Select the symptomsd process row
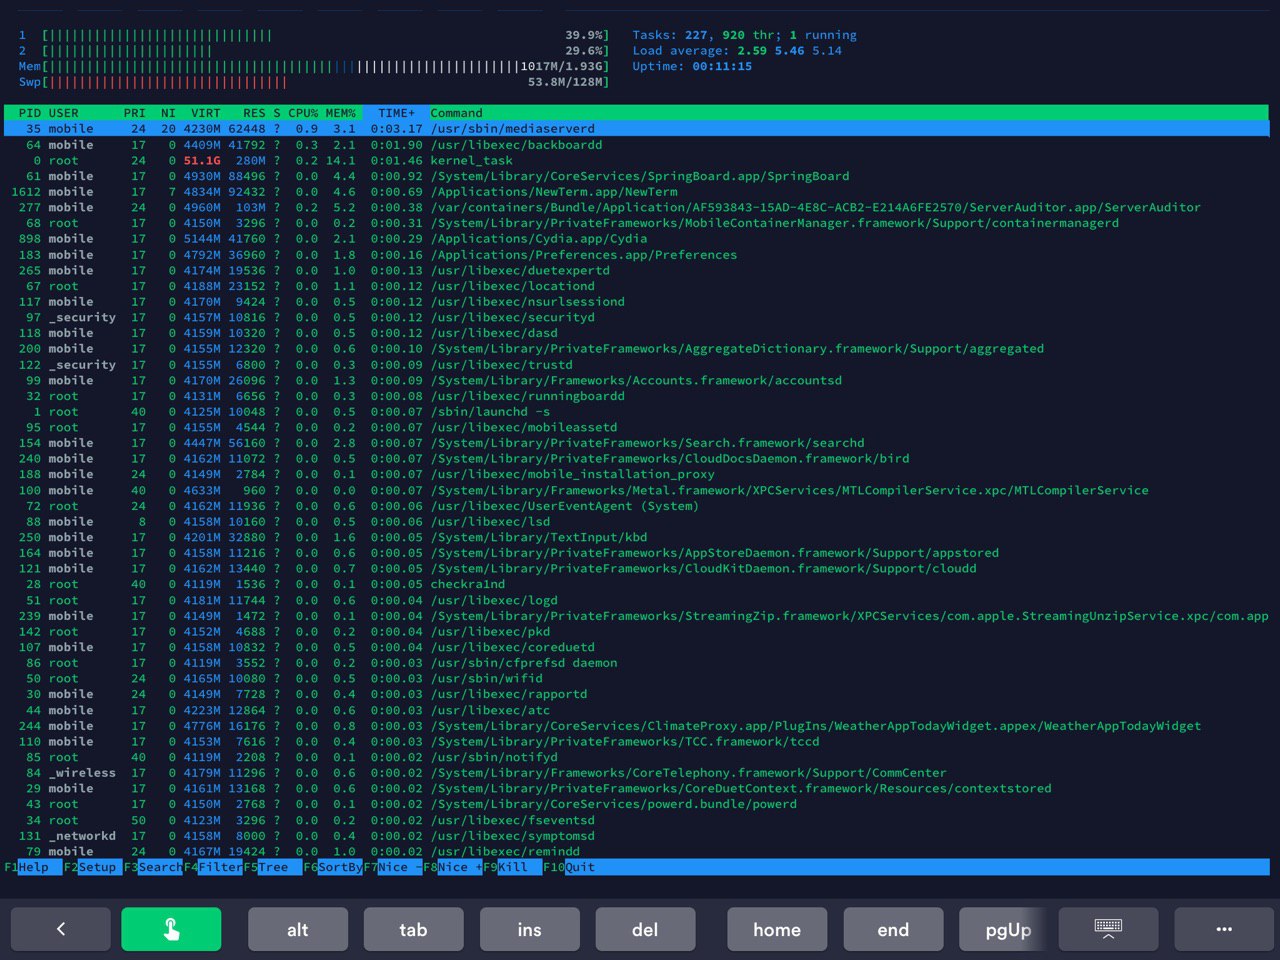 (x=636, y=836)
